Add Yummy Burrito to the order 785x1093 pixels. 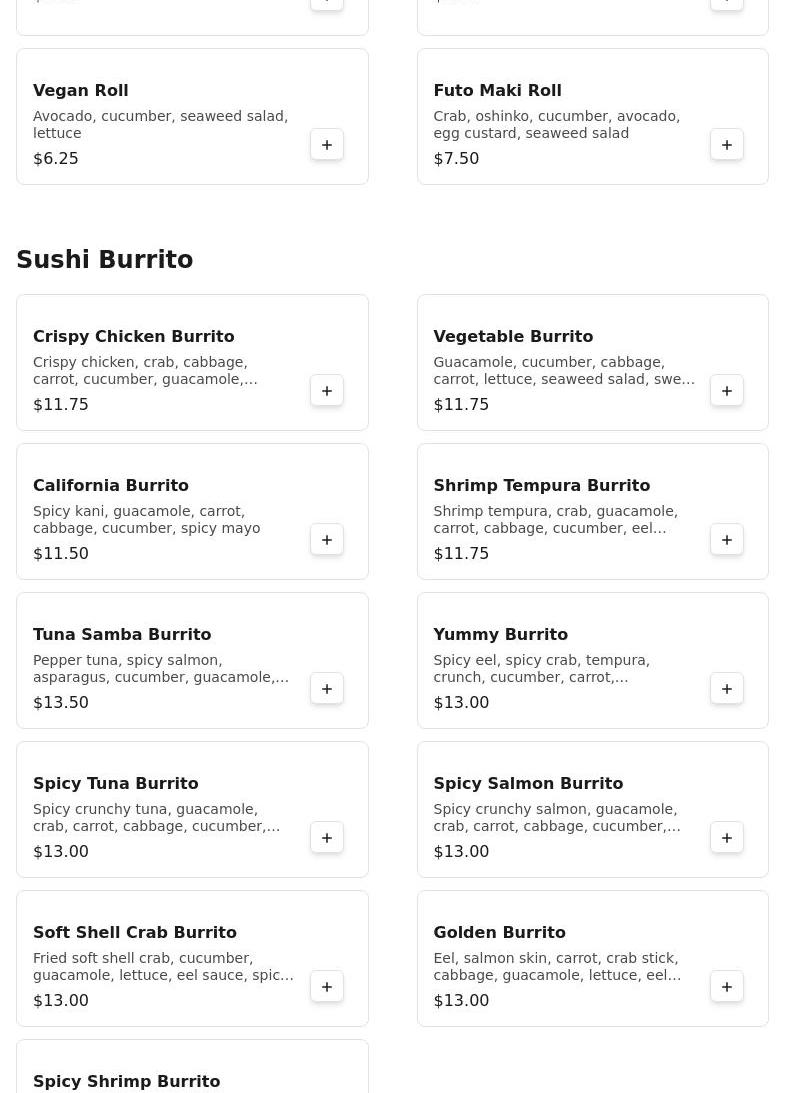click(x=727, y=689)
